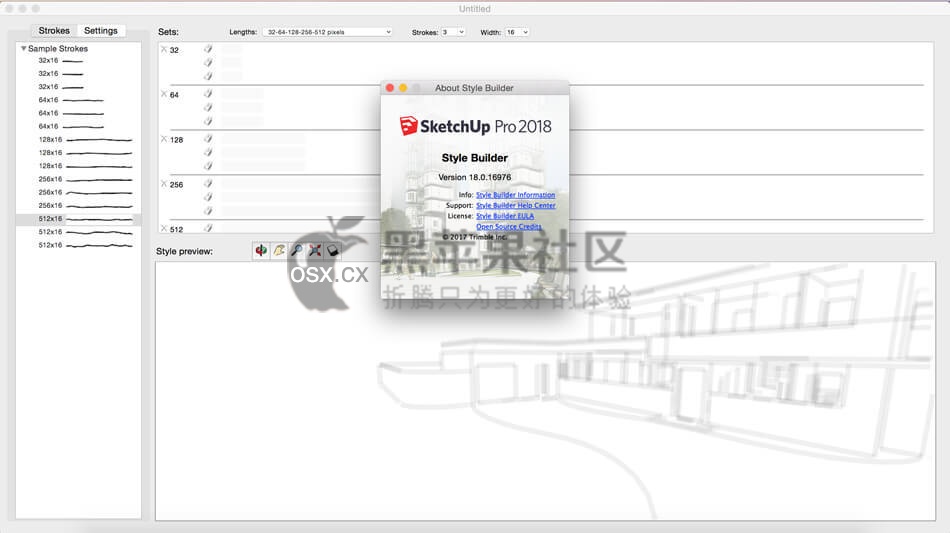Click the second stroke icon in set 128

208,152
